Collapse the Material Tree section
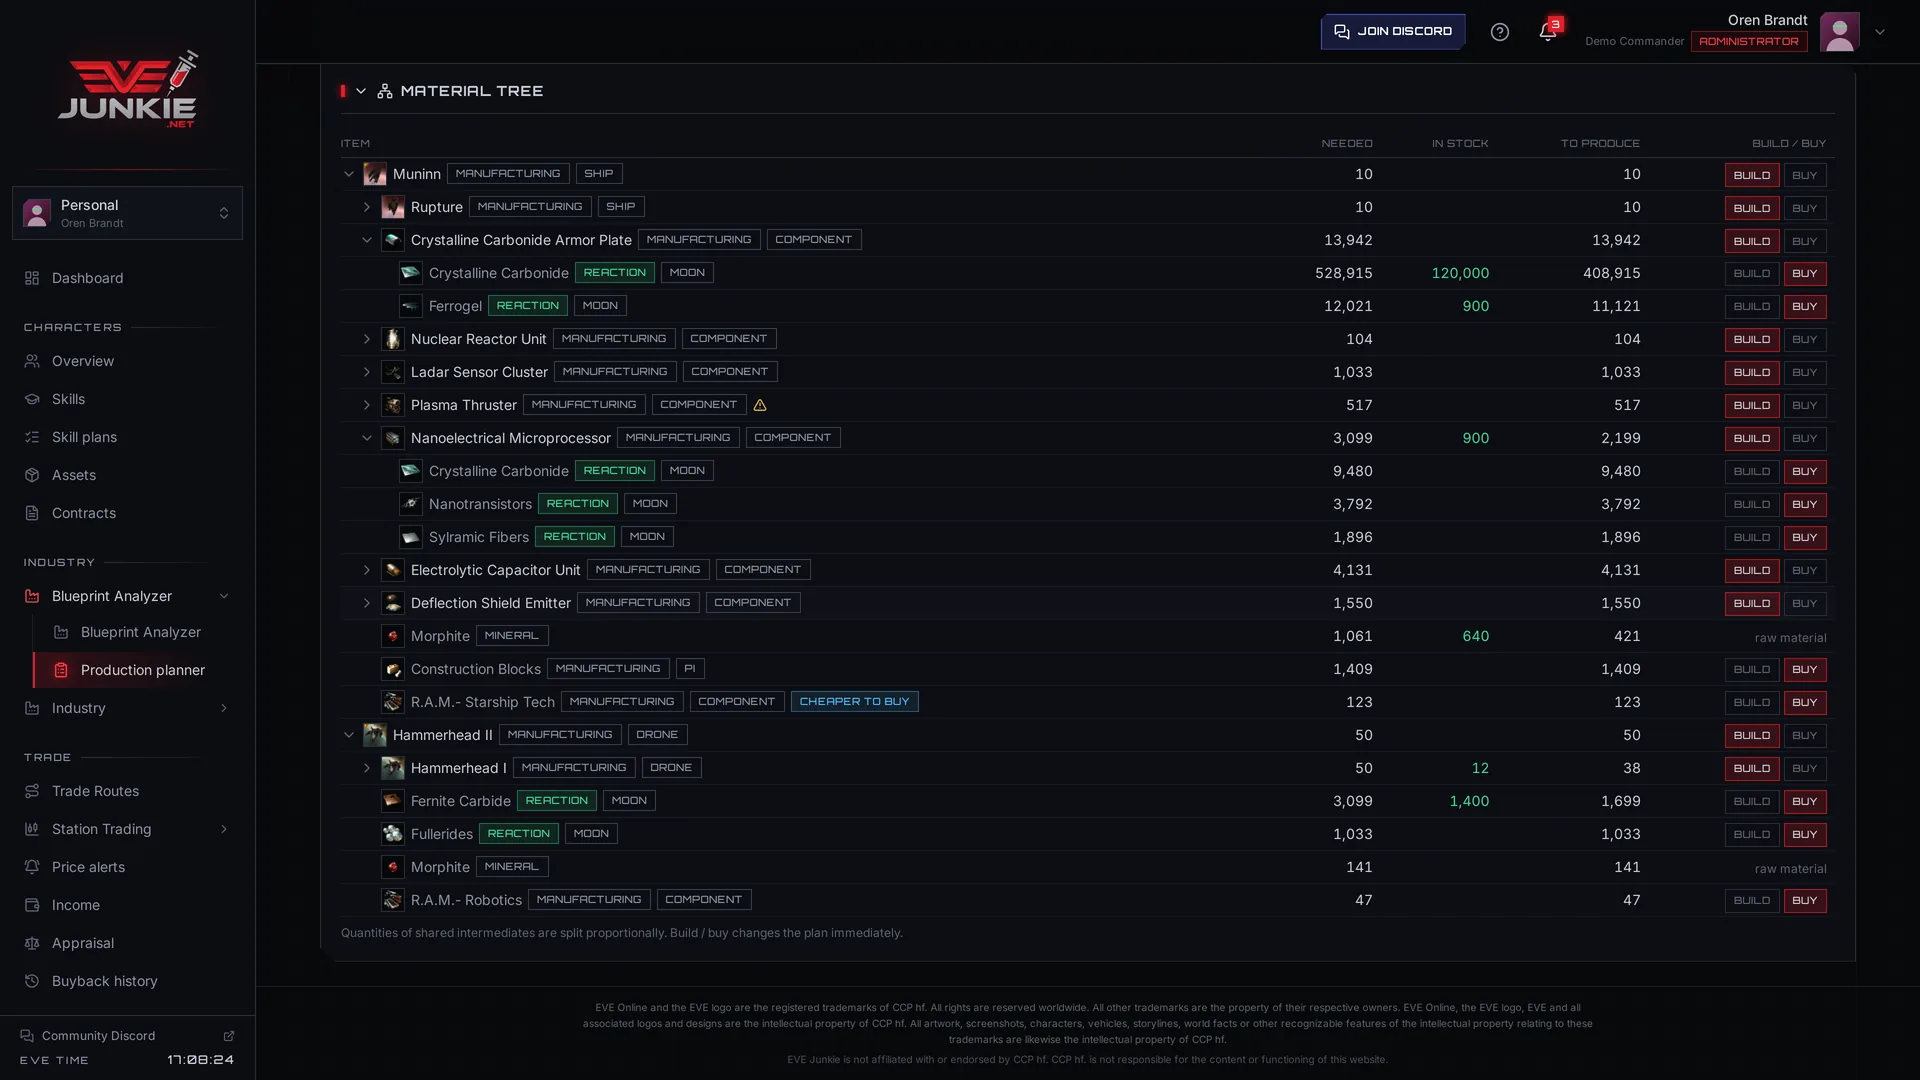Viewport: 1920px width, 1080px height. [361, 91]
